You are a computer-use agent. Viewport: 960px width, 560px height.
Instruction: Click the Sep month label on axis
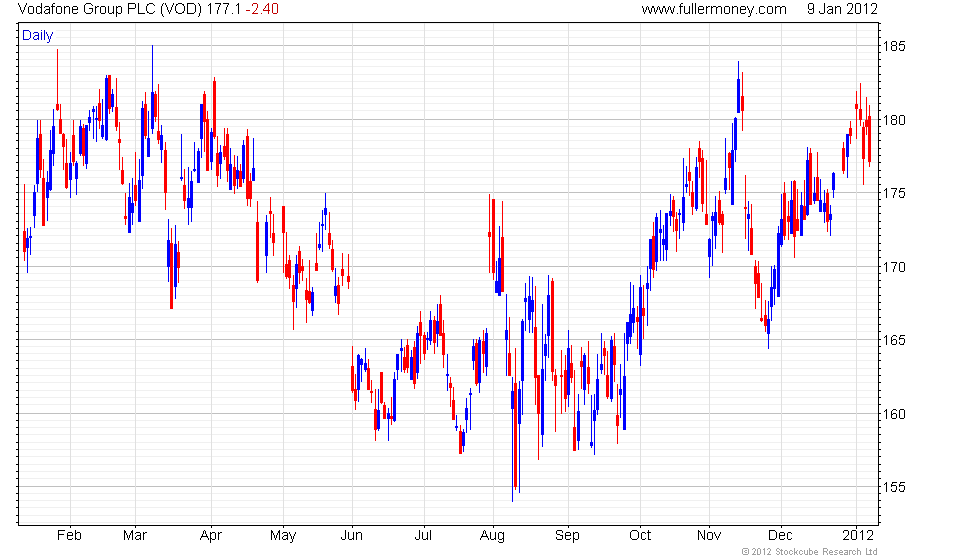(x=567, y=536)
